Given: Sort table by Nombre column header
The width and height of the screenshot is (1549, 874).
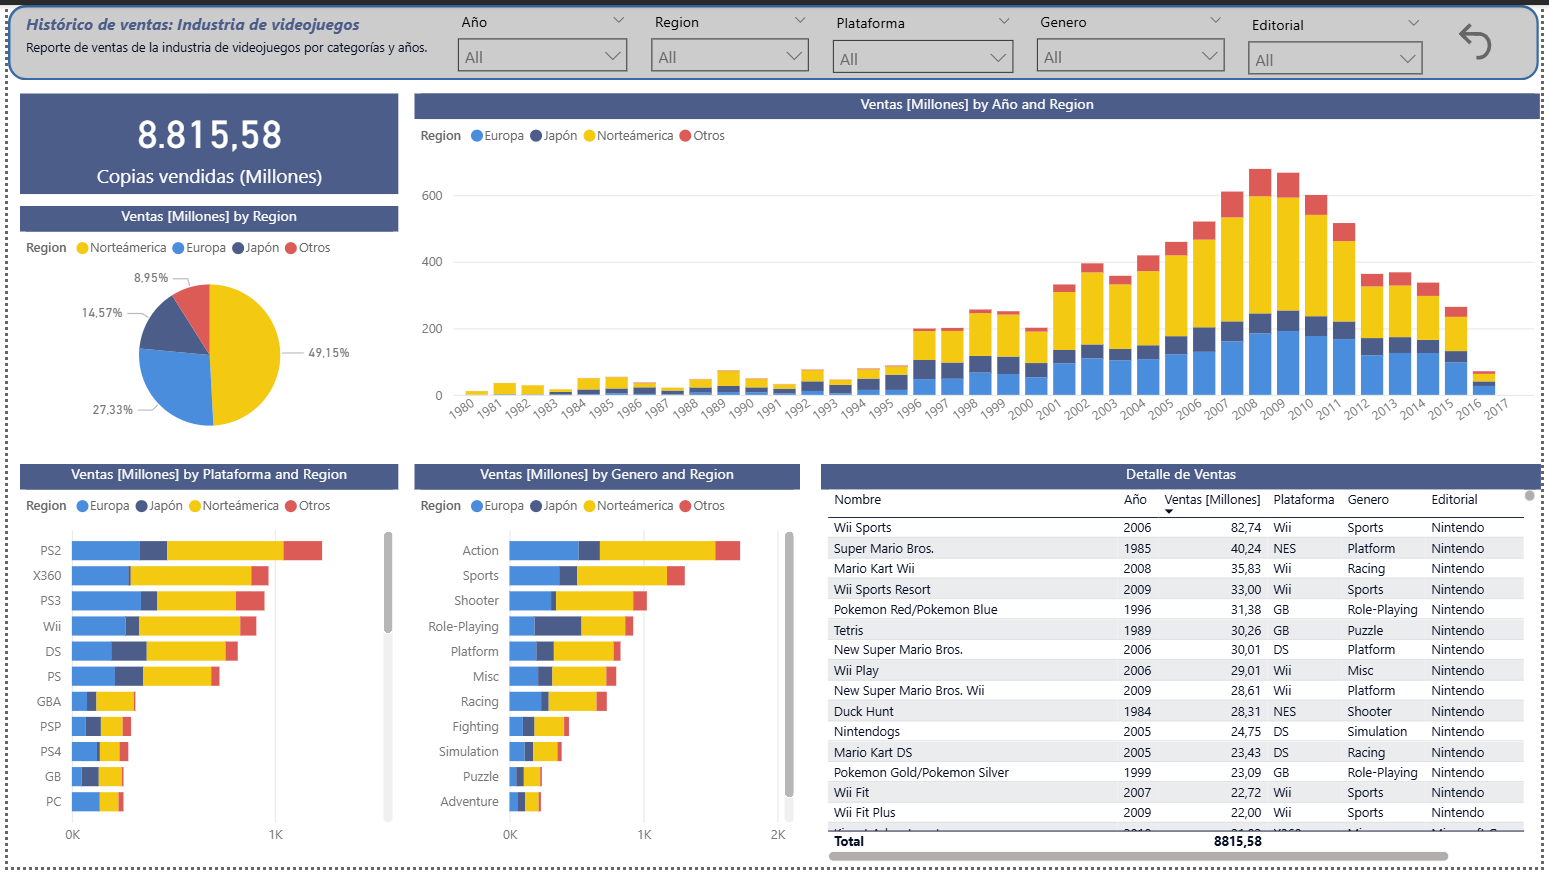Looking at the screenshot, I should click(858, 500).
